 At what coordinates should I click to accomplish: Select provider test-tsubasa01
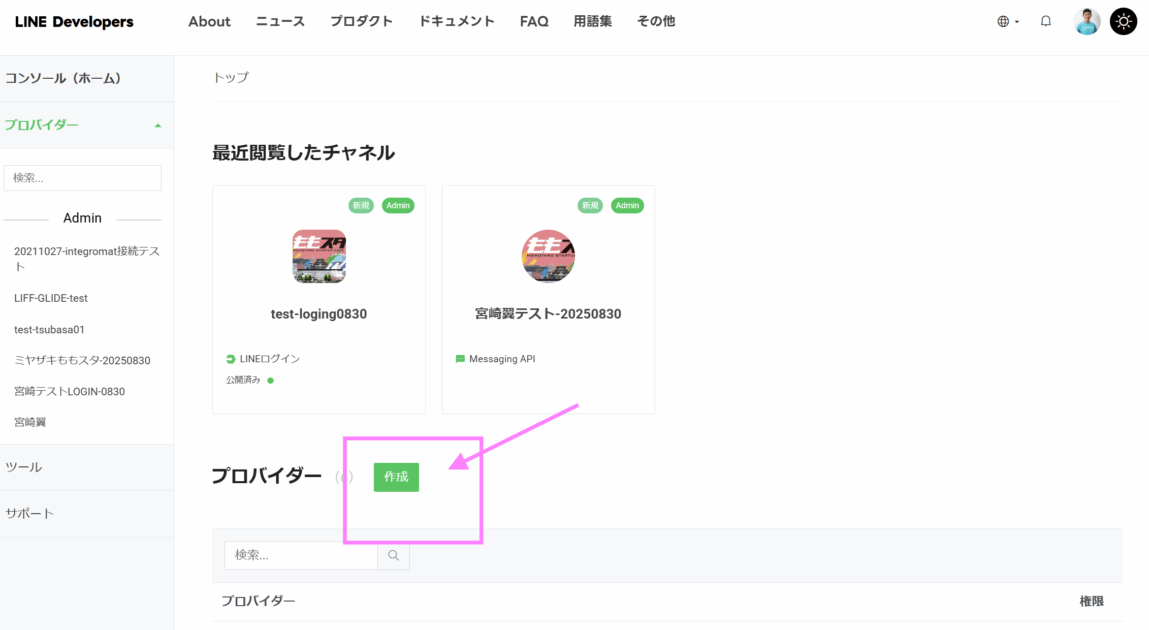click(49, 330)
